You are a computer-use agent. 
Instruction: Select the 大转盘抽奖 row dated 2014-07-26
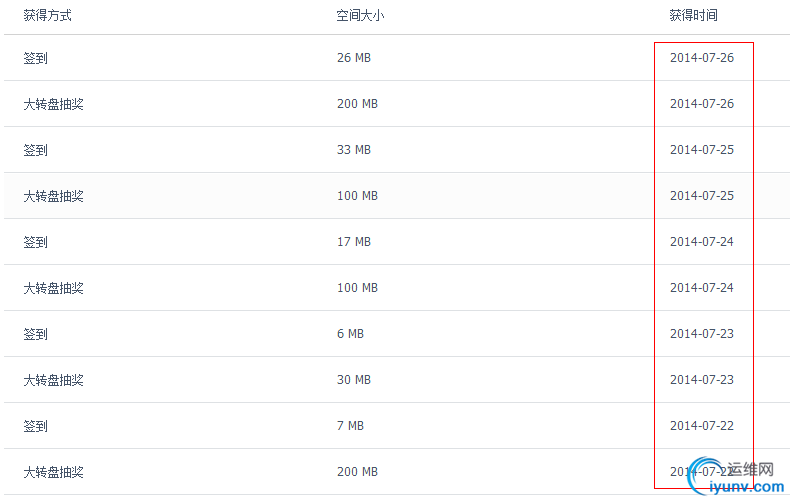(397, 104)
